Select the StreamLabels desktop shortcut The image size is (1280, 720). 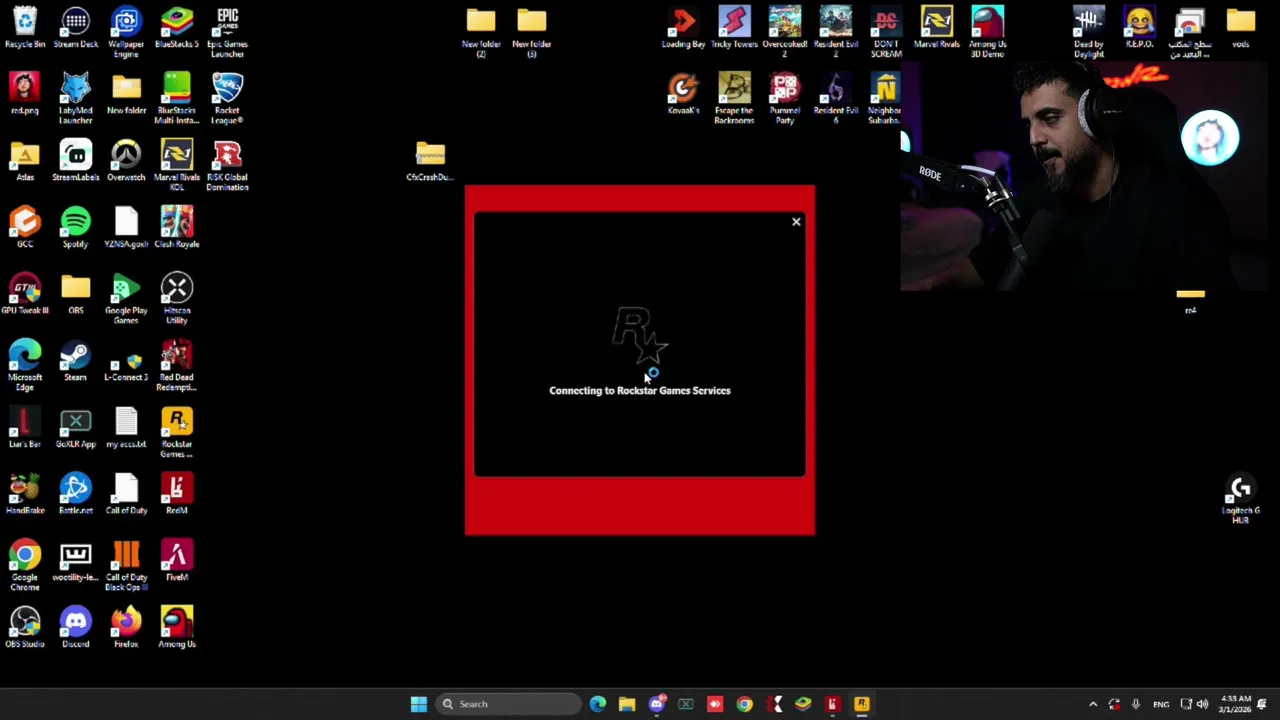point(76,161)
